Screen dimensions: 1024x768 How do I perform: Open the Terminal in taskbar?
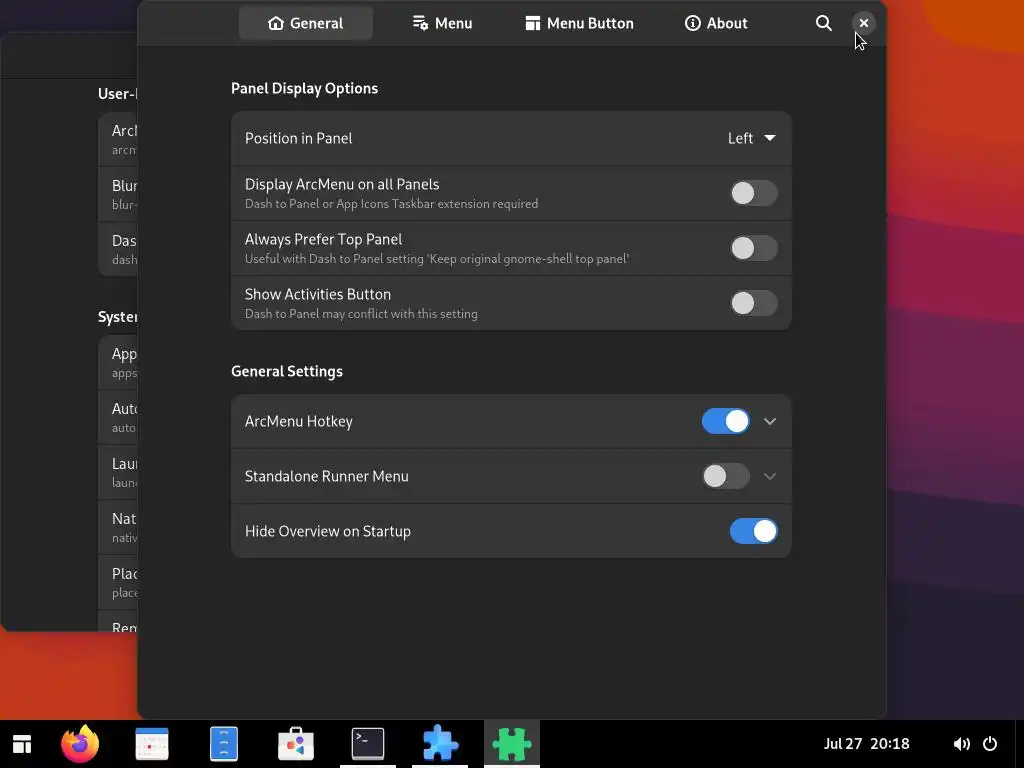(x=368, y=744)
